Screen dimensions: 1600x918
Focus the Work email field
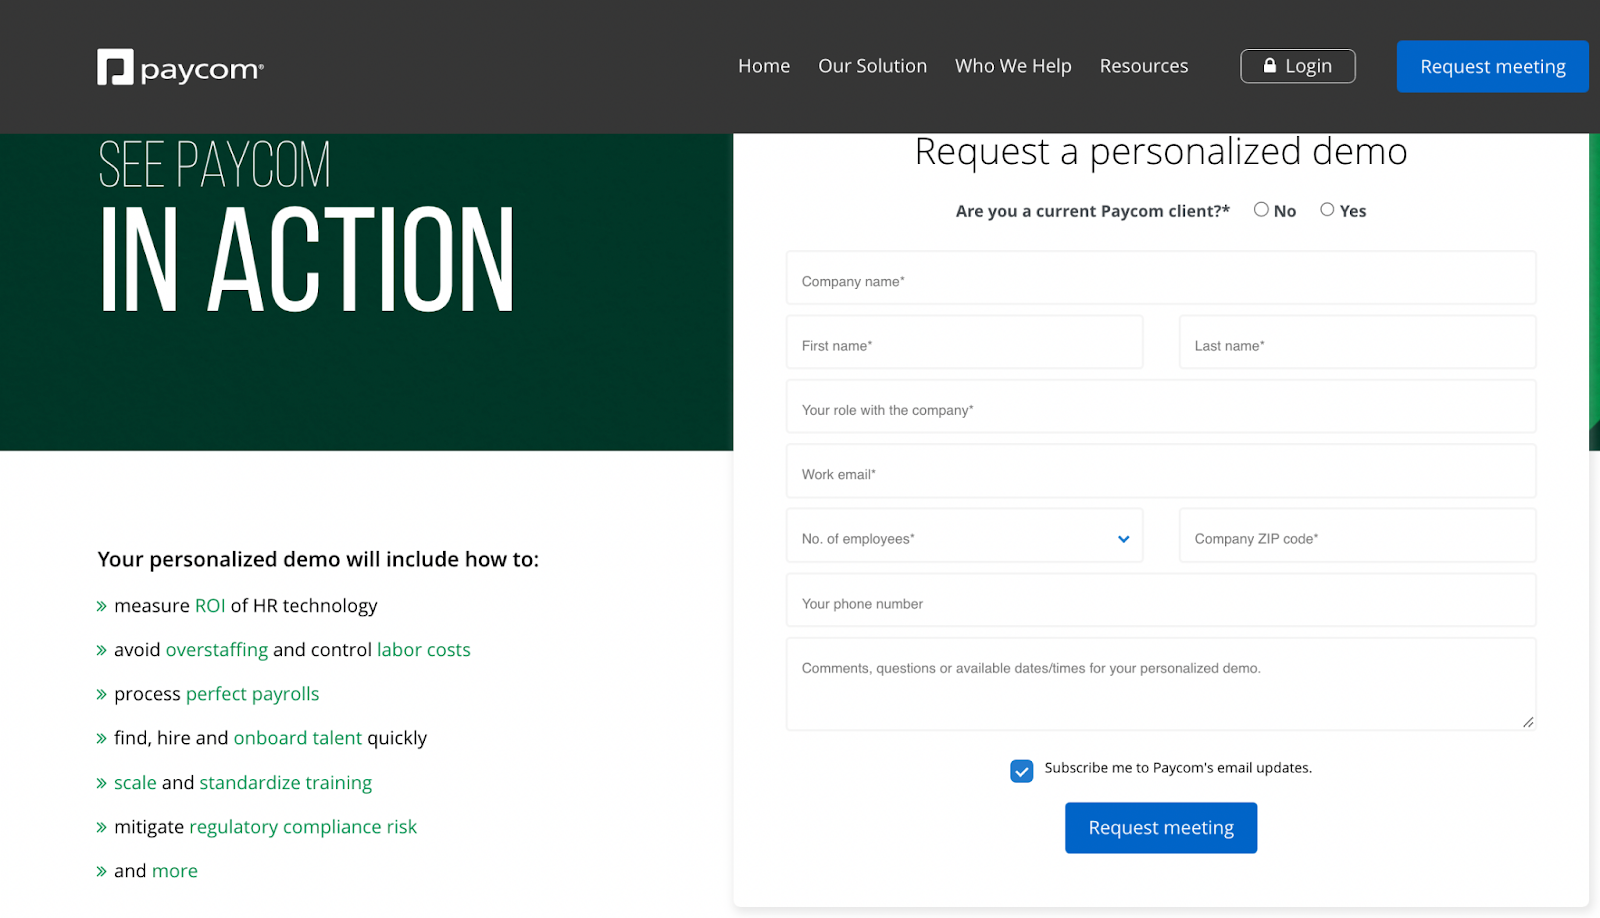[1161, 471]
